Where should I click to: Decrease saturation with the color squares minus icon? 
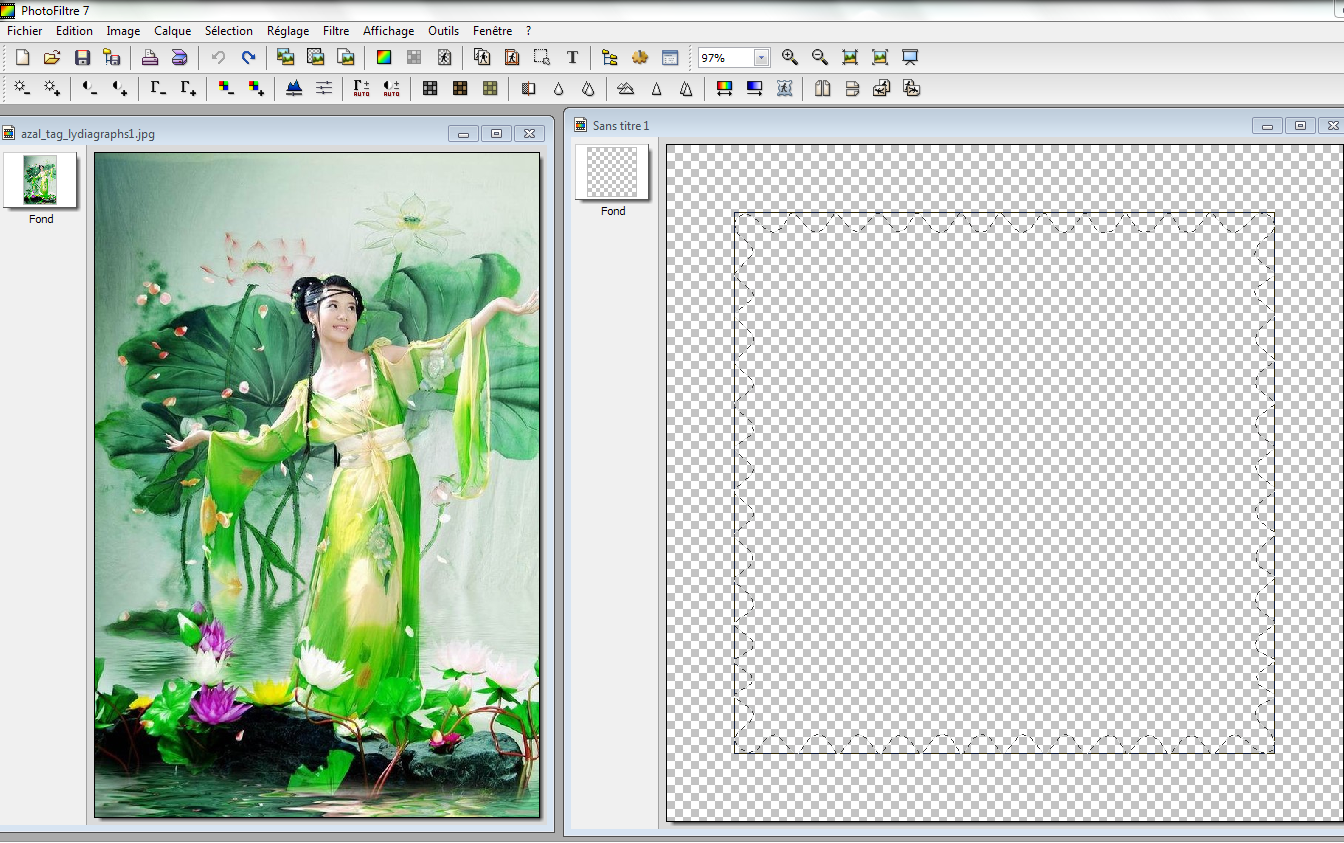click(226, 89)
